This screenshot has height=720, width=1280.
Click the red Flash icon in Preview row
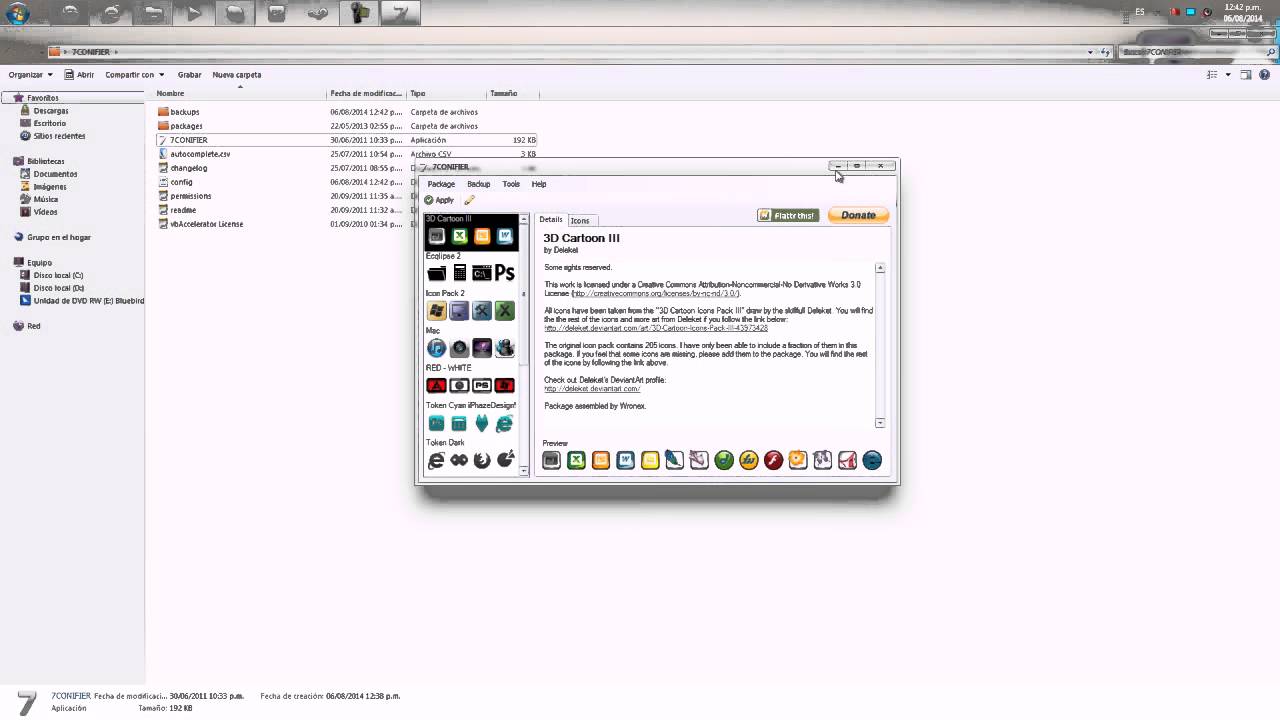(773, 460)
